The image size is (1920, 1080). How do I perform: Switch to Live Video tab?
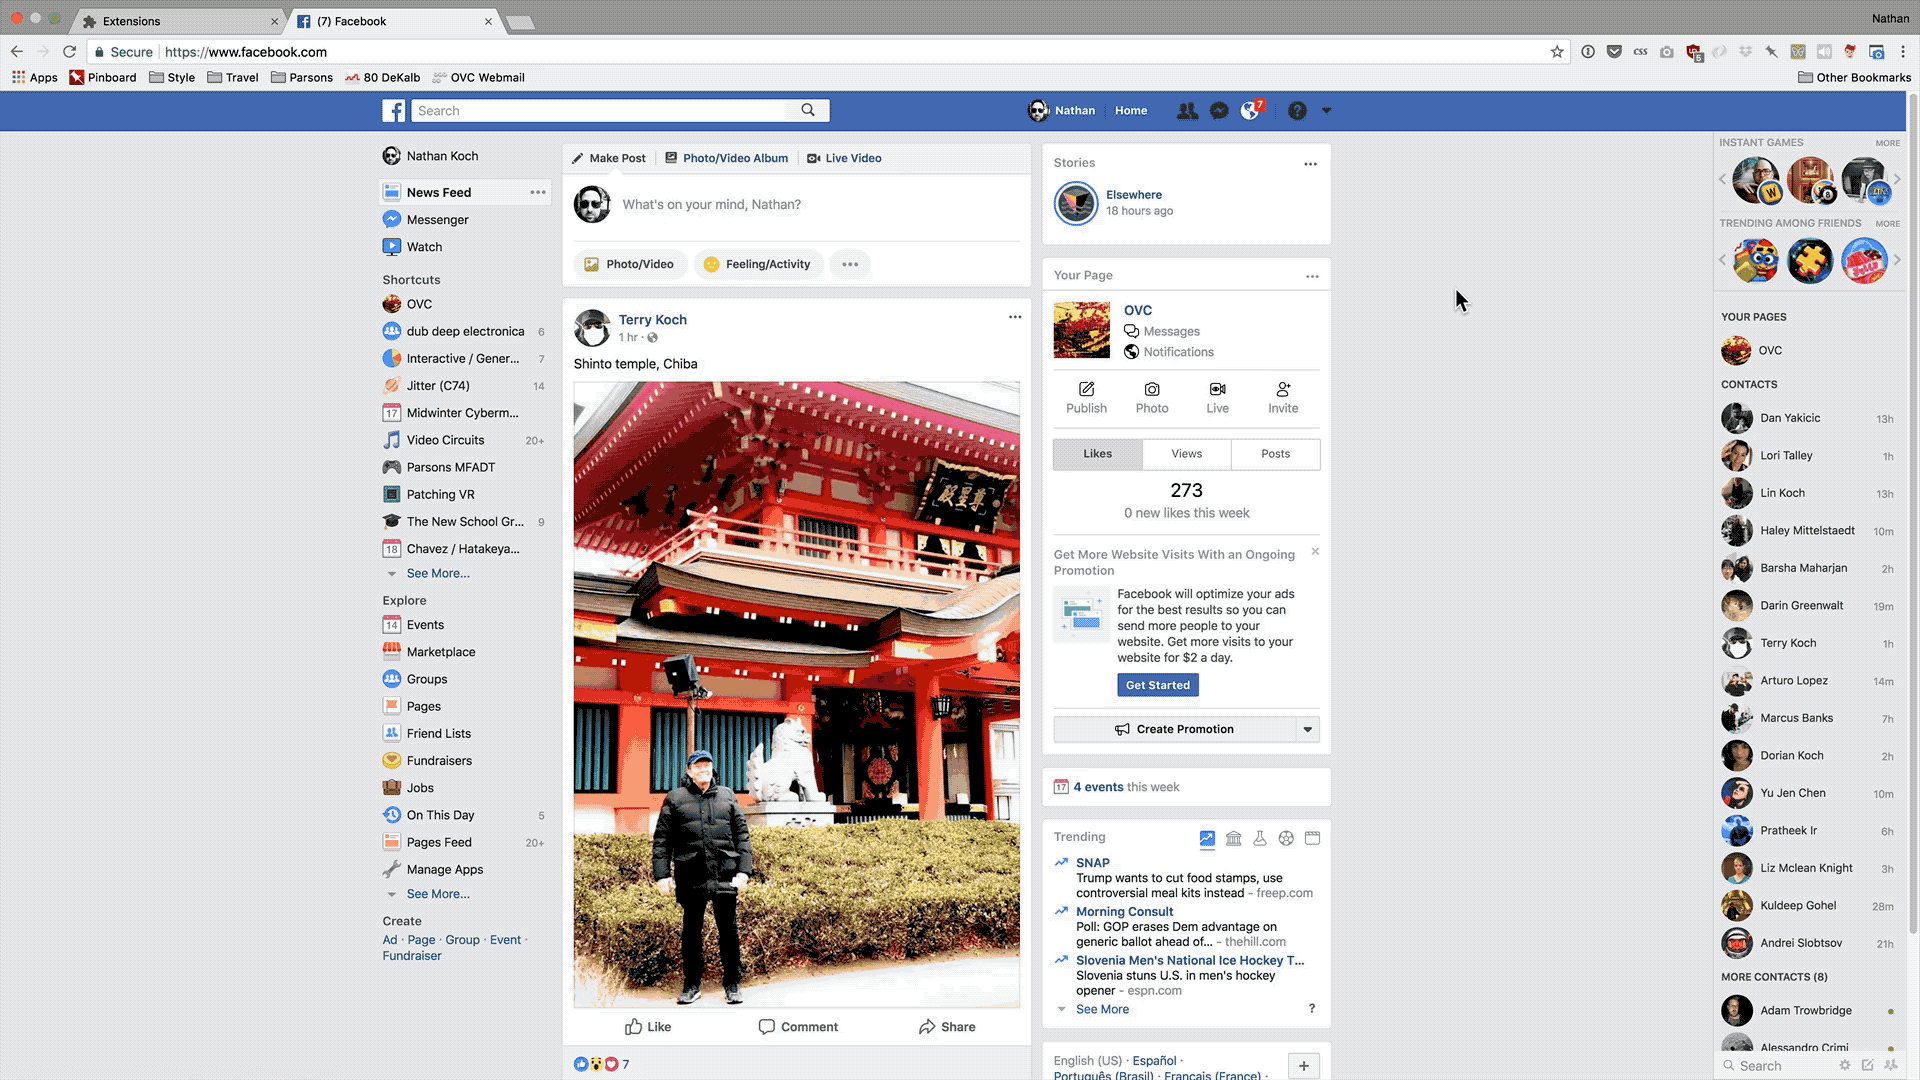(844, 159)
